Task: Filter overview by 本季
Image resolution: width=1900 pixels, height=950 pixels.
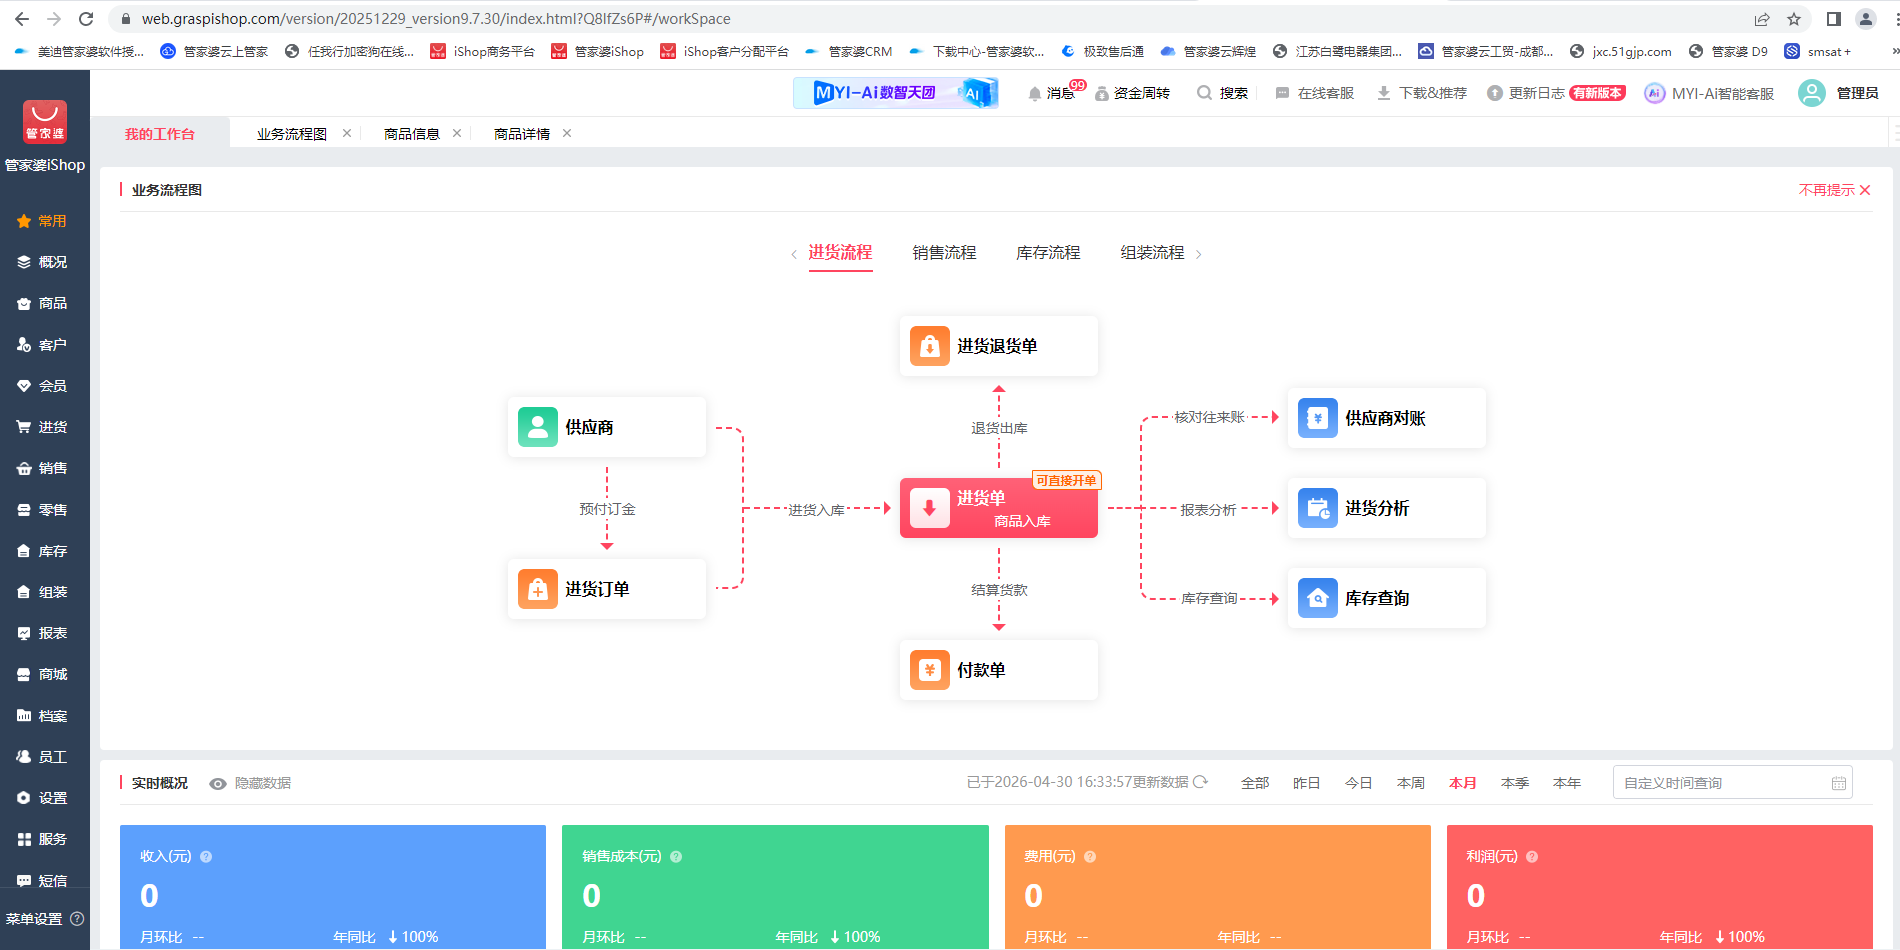Action: (x=1514, y=783)
